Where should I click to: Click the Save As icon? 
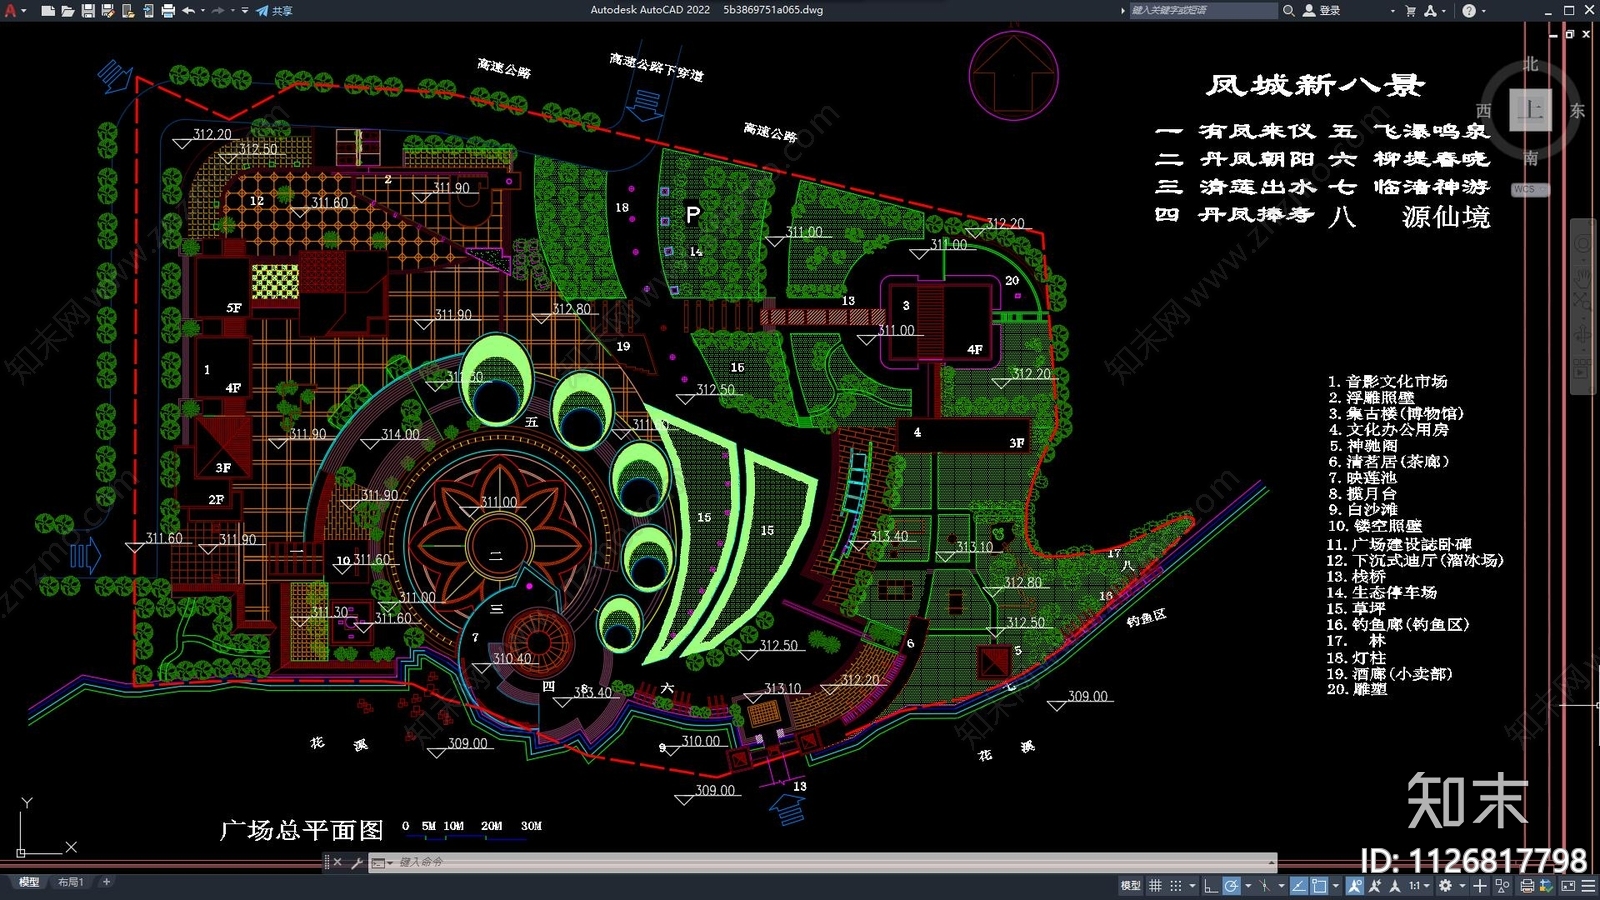(108, 11)
